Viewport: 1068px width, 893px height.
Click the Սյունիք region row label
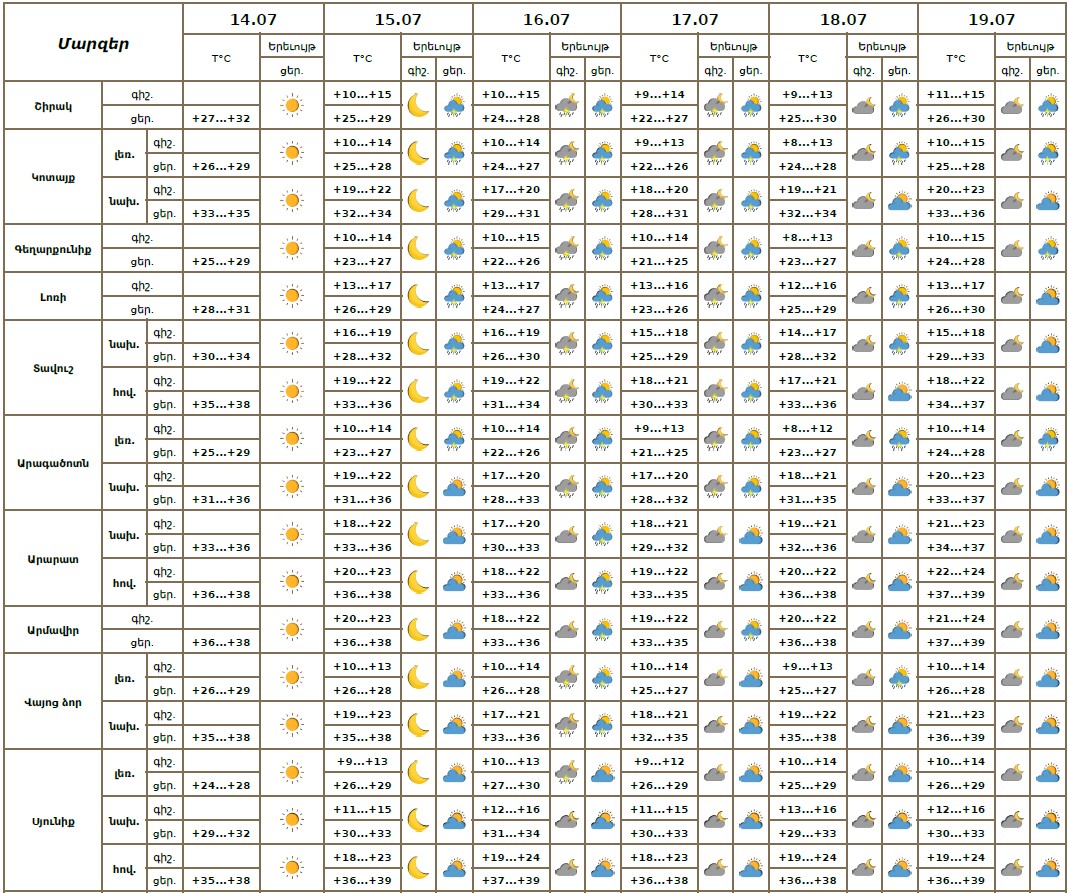[x=53, y=821]
